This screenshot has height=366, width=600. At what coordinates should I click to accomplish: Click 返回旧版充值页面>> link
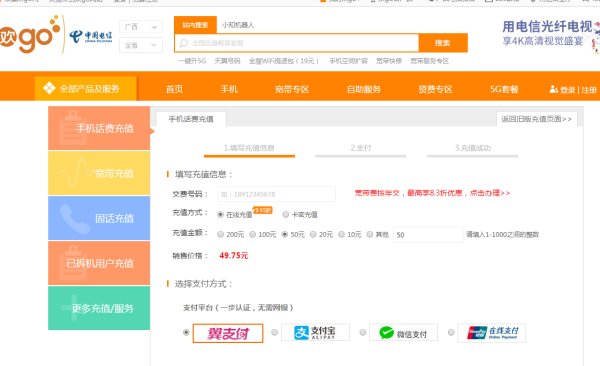[x=536, y=119]
